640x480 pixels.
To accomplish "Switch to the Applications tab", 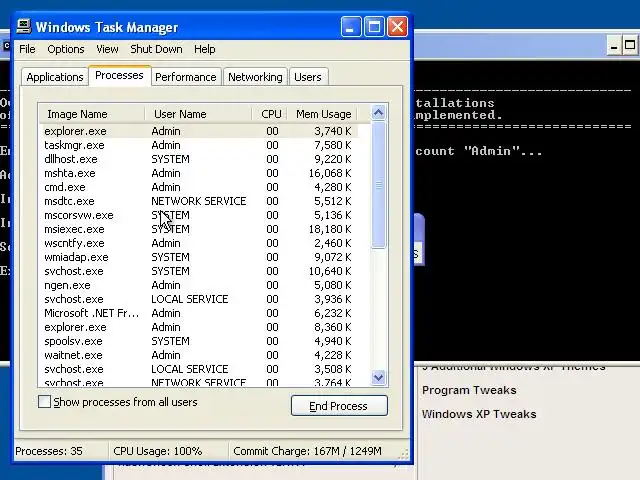I will click(55, 77).
